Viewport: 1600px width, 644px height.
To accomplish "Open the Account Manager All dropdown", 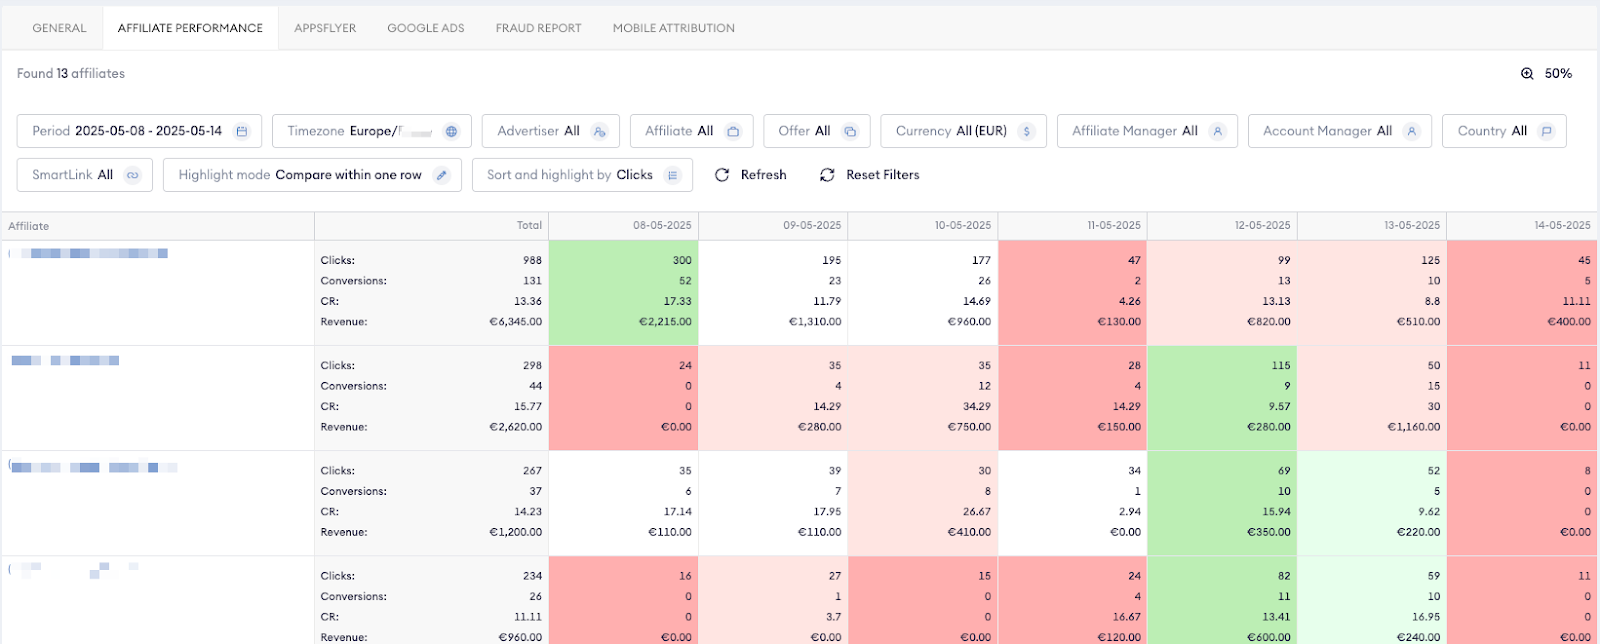I will click(x=1338, y=131).
